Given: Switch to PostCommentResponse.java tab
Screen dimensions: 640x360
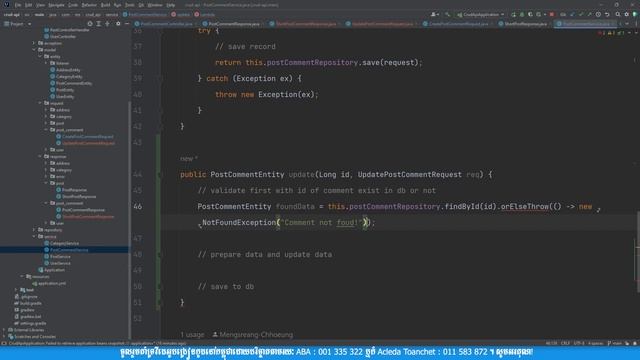Looking at the screenshot, I should click(233, 24).
